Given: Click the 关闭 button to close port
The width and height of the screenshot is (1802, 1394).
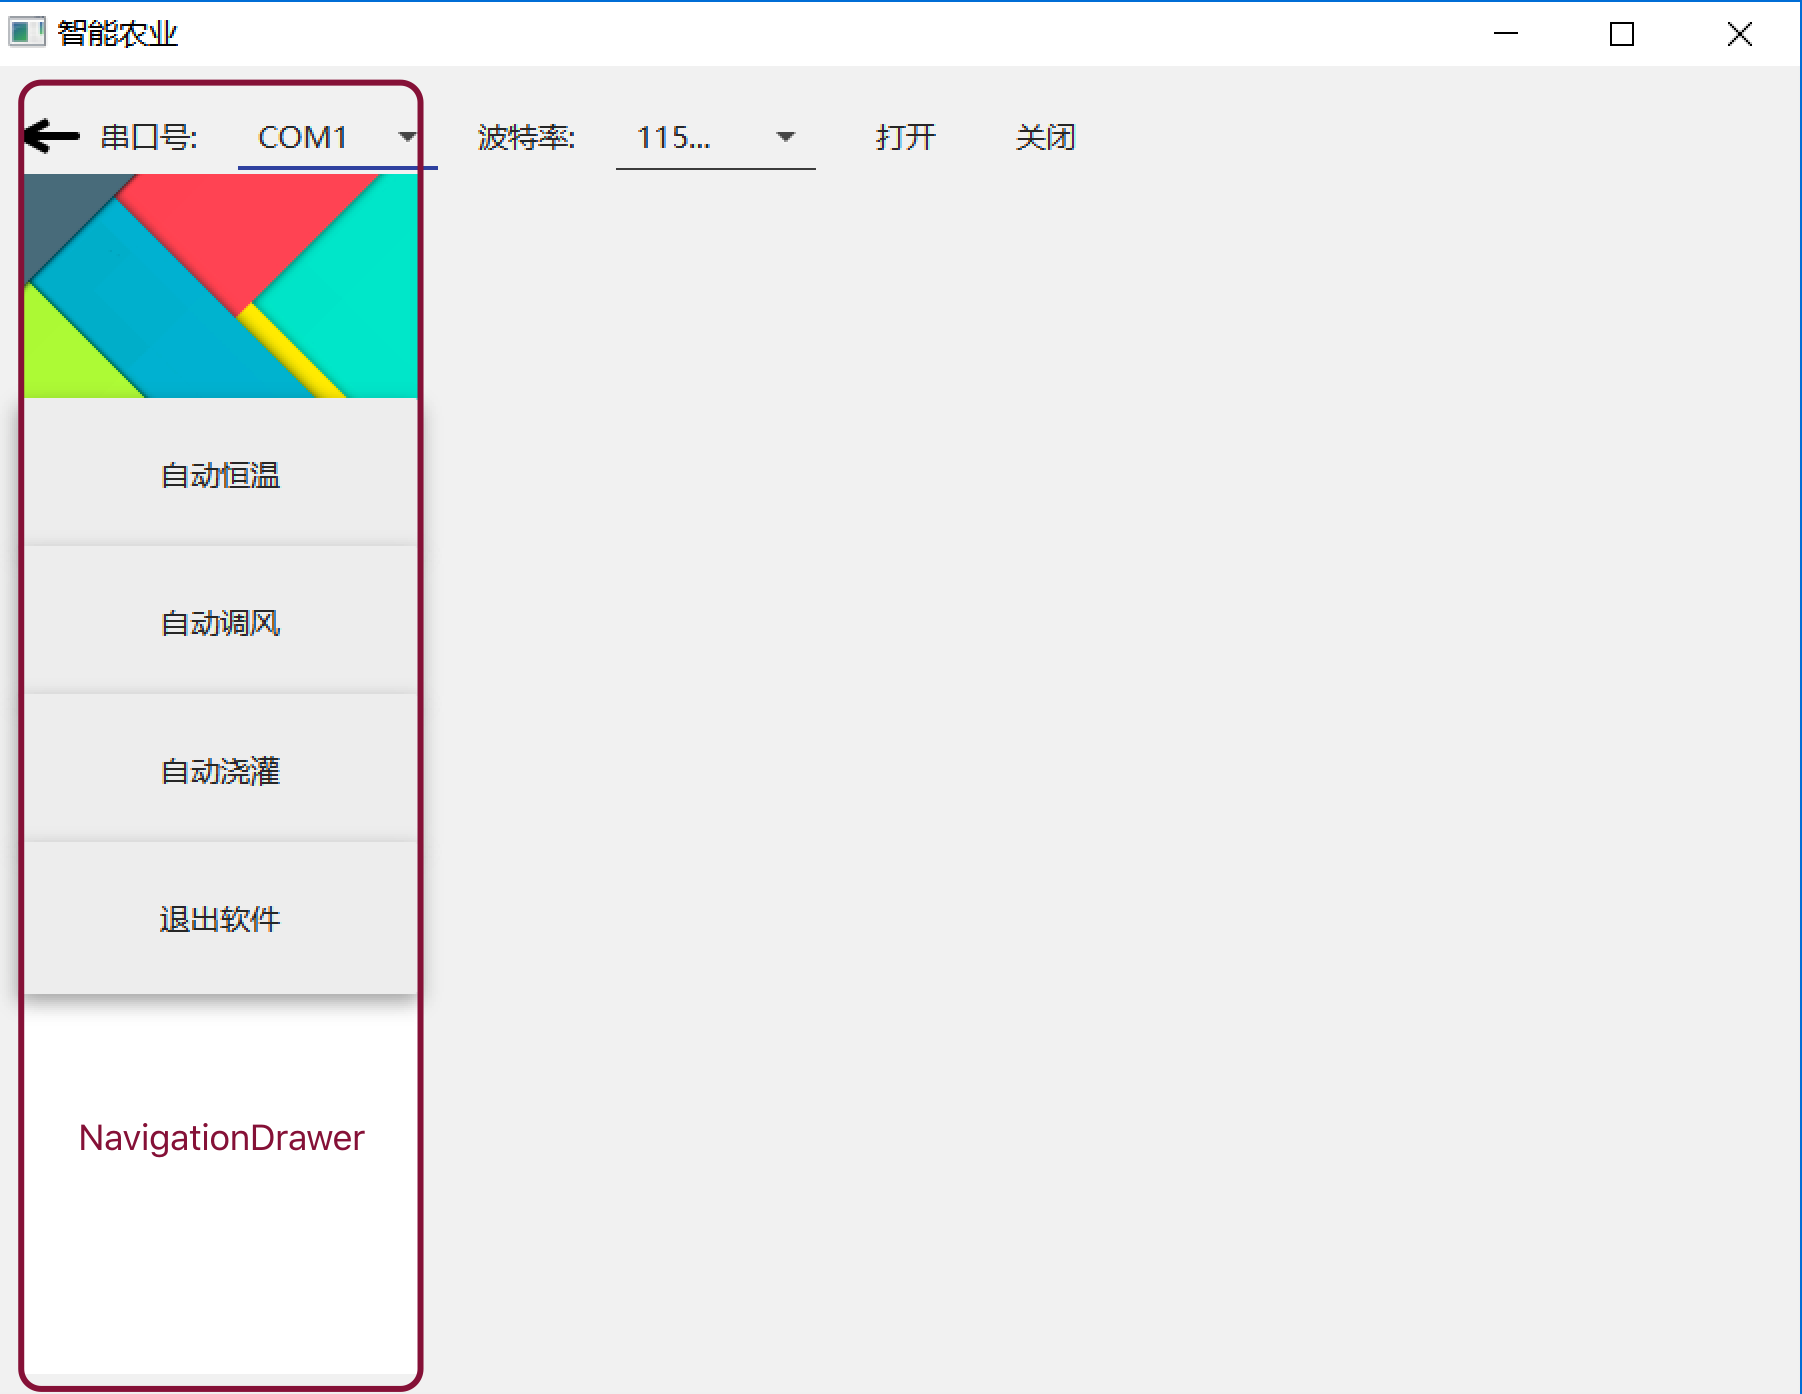Looking at the screenshot, I should 1044,138.
